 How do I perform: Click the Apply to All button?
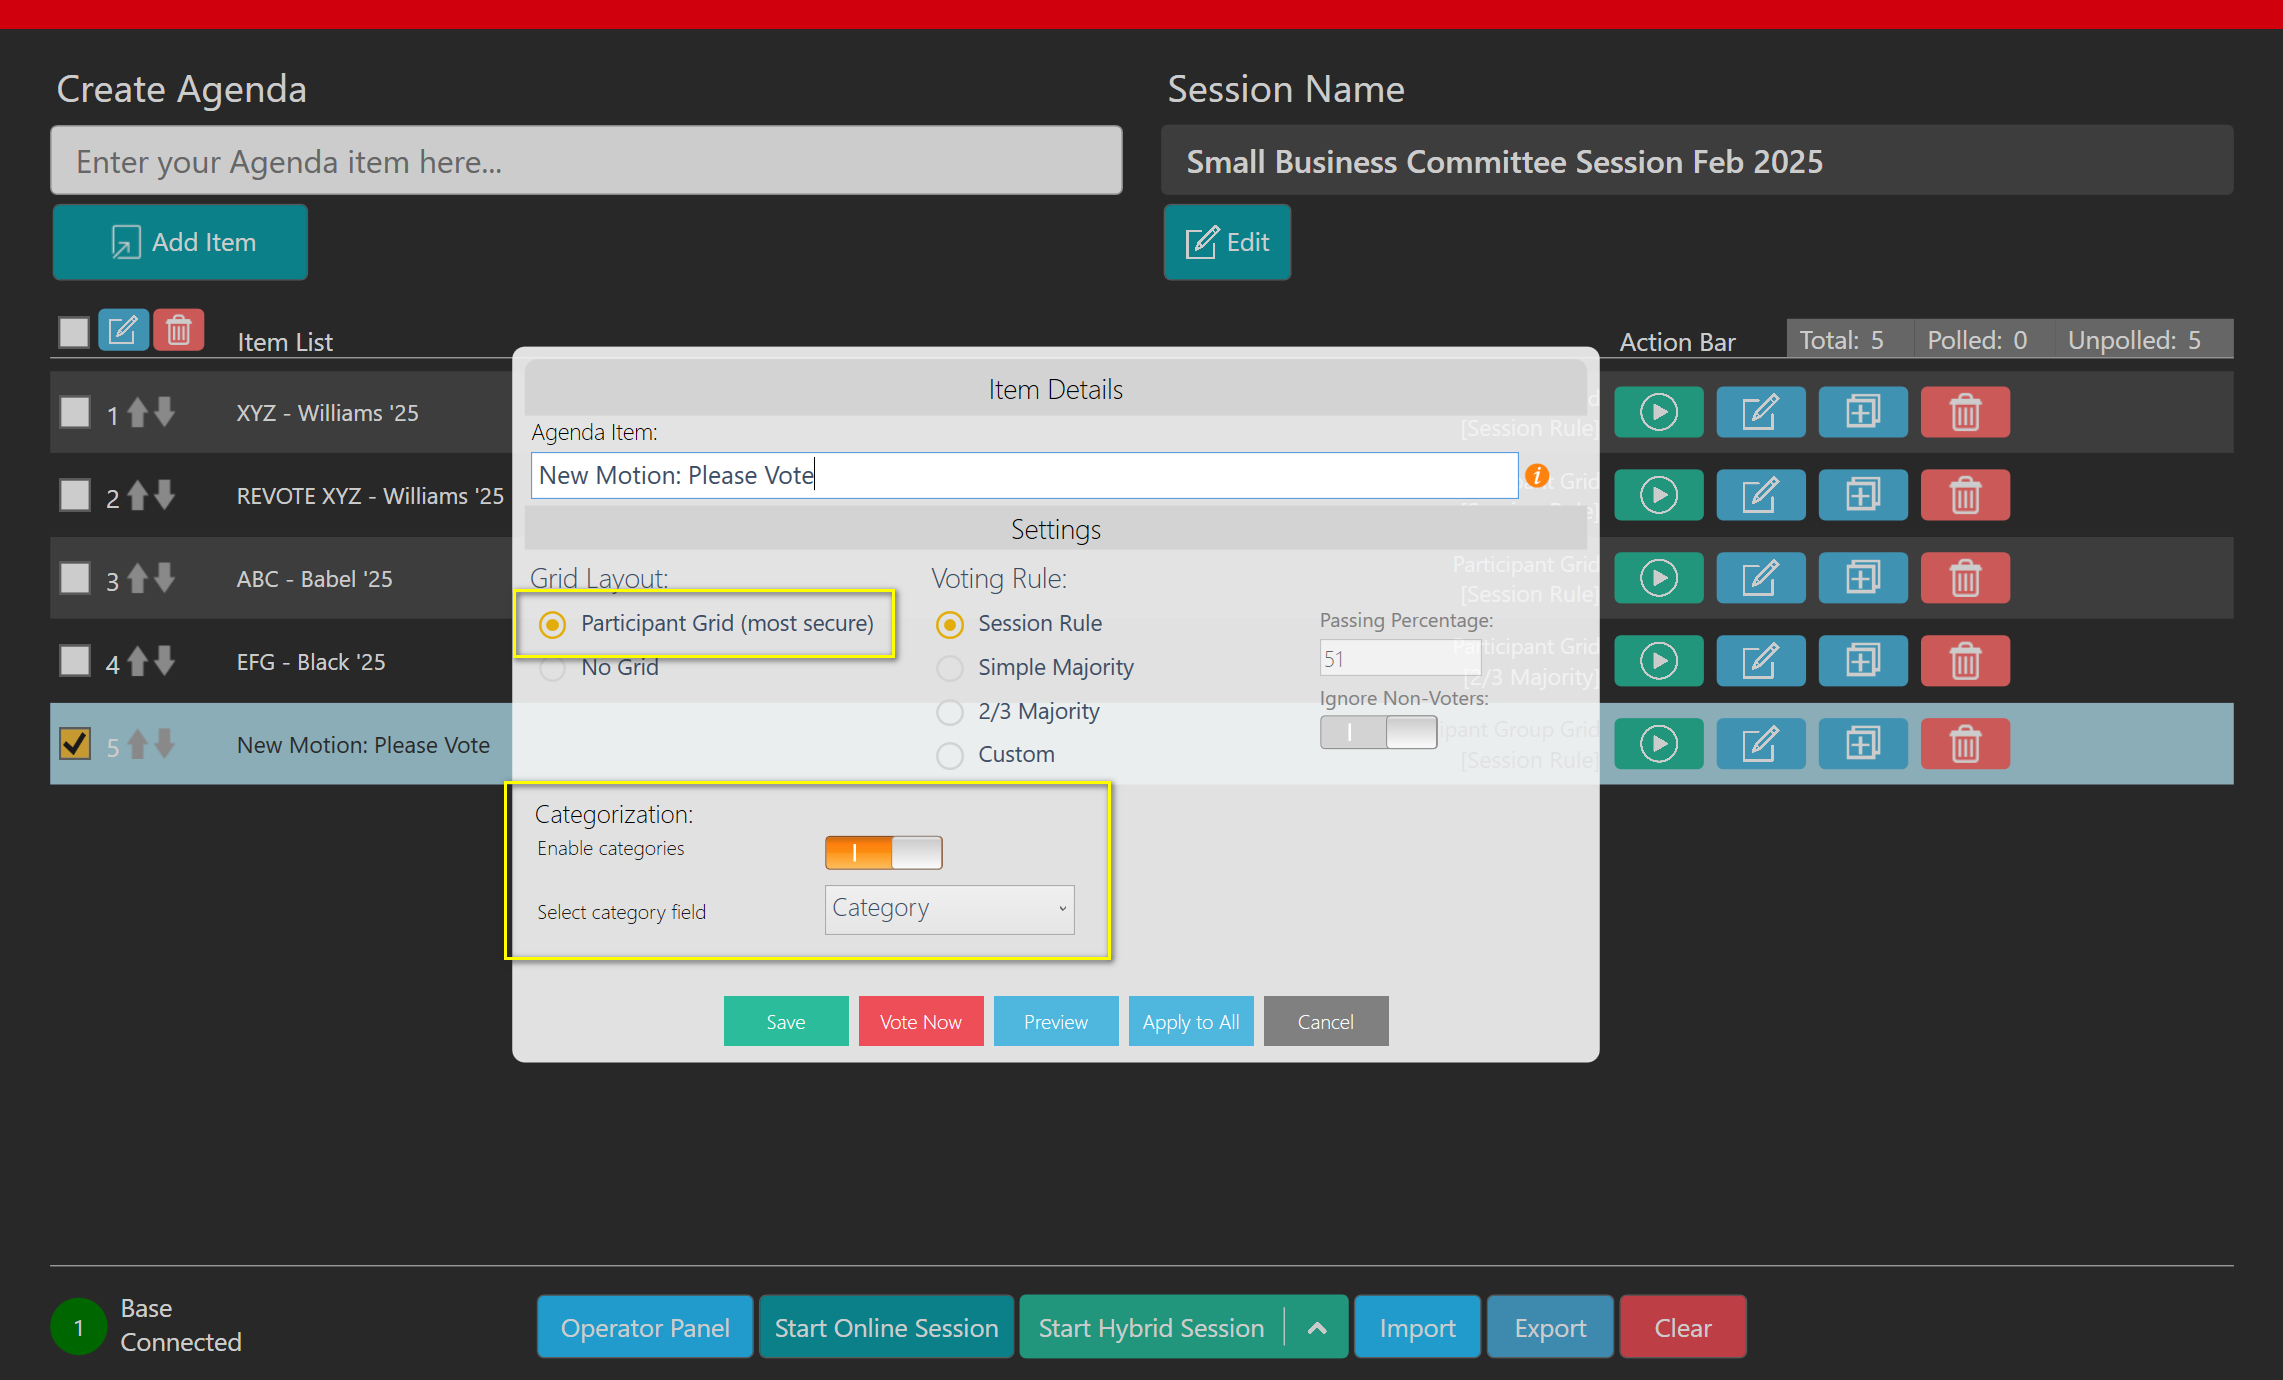click(x=1190, y=1022)
